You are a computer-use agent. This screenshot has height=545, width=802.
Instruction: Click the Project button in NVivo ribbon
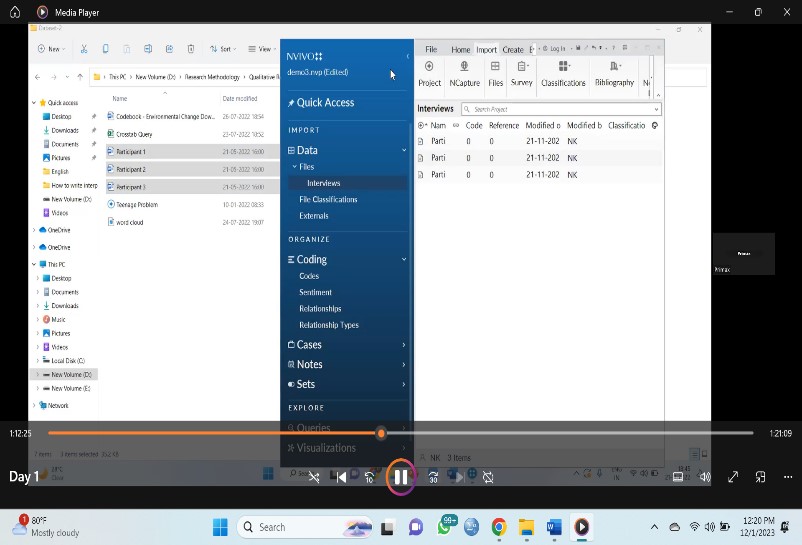pos(429,74)
